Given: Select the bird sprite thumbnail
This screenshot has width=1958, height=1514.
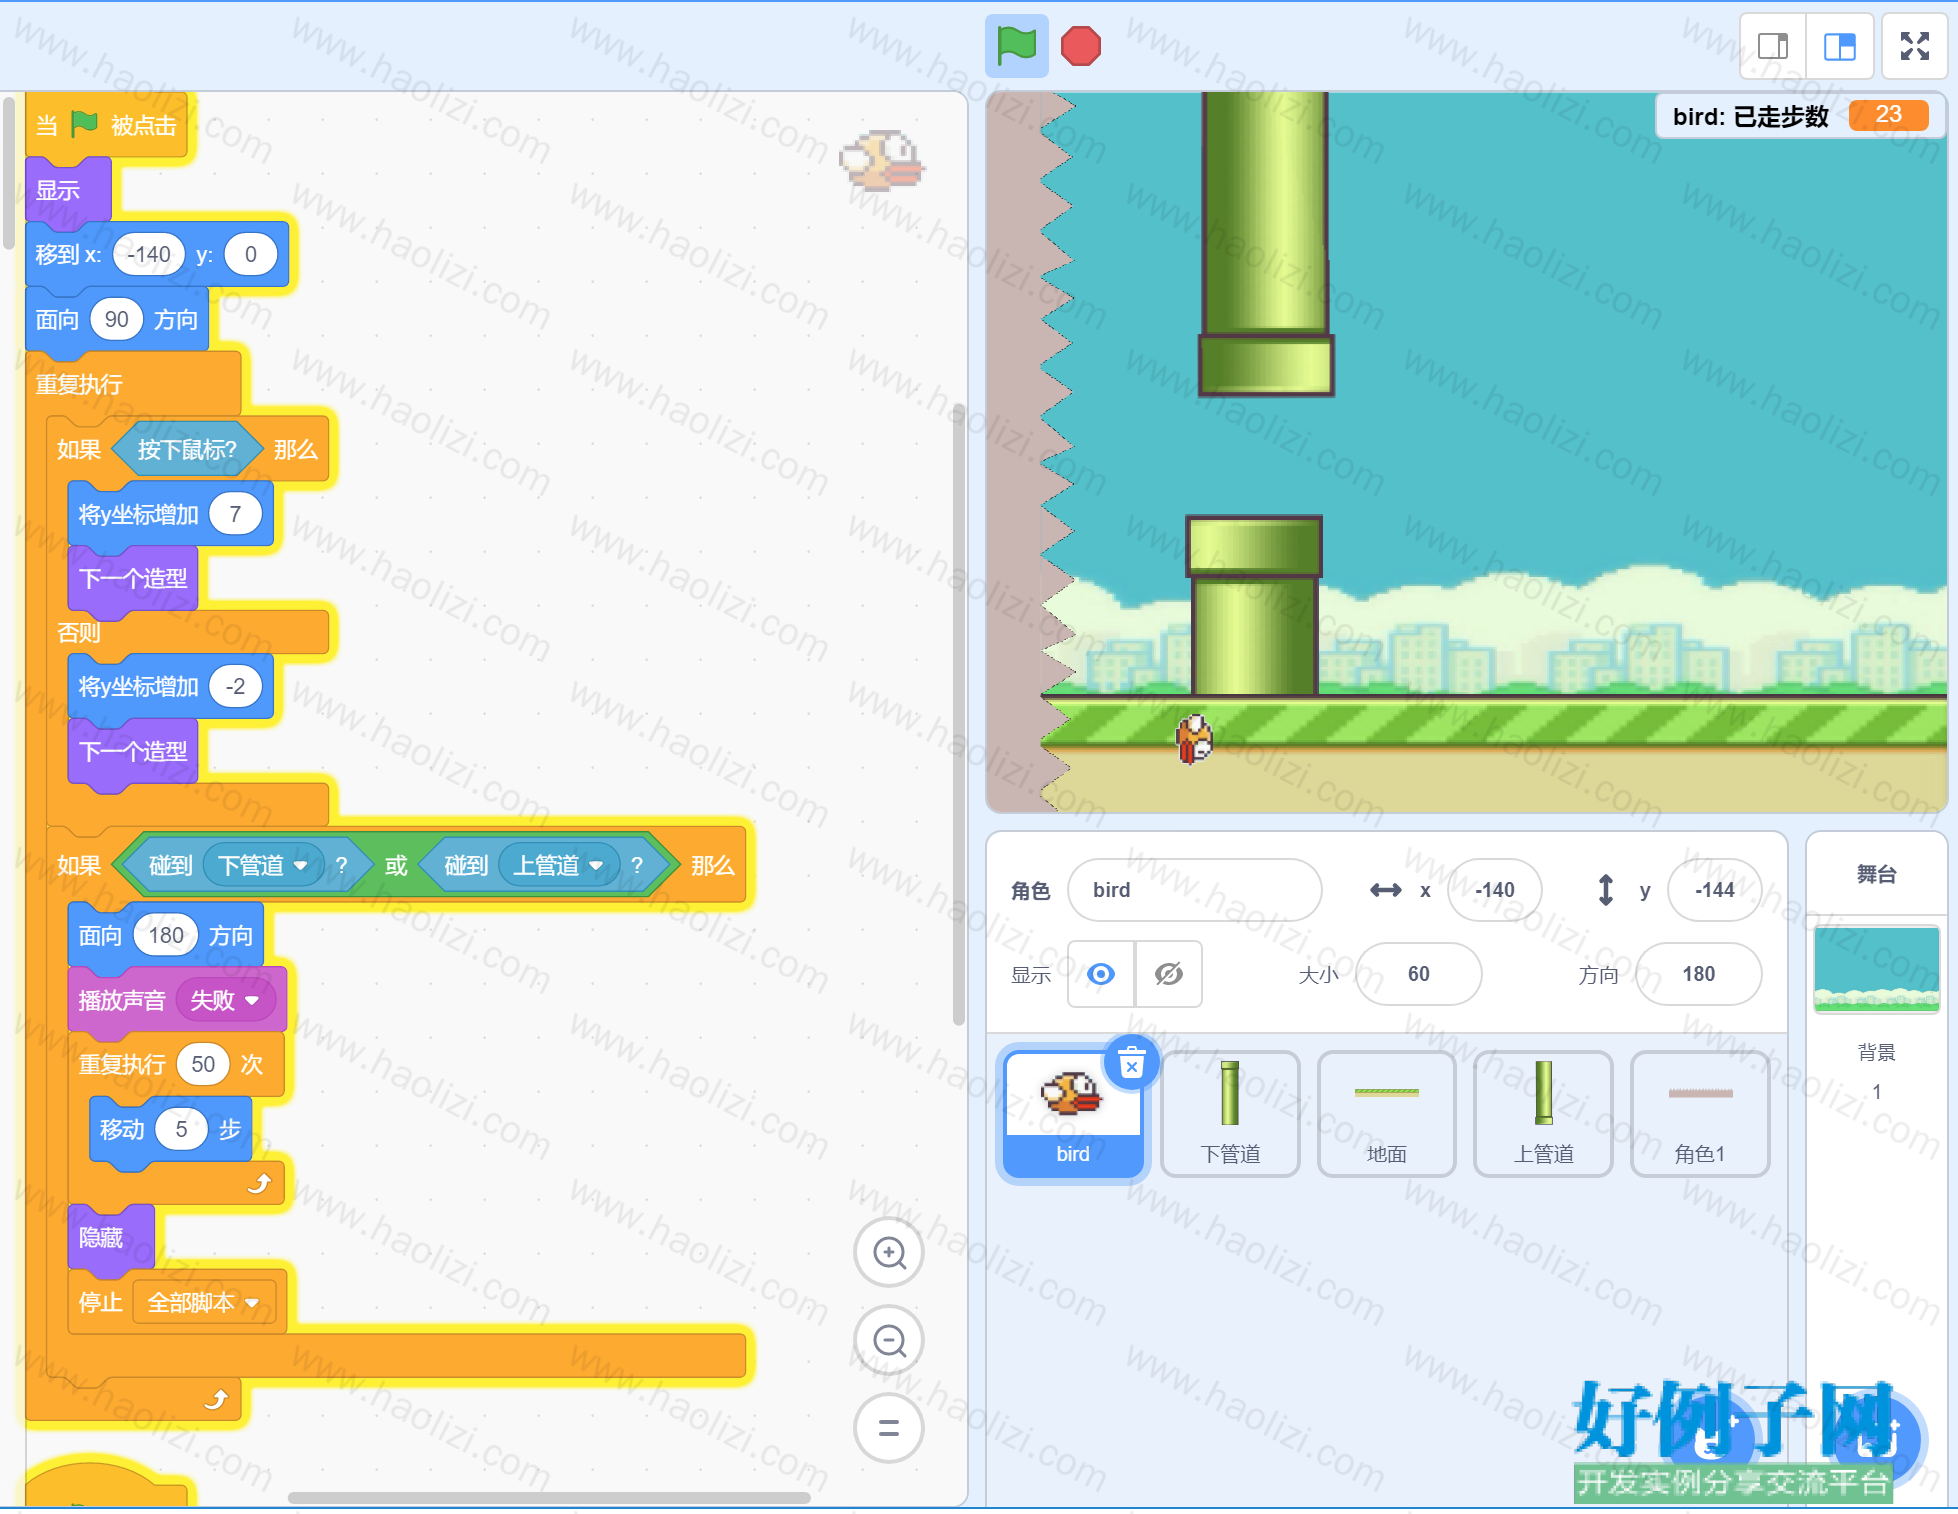Looking at the screenshot, I should click(1073, 1114).
